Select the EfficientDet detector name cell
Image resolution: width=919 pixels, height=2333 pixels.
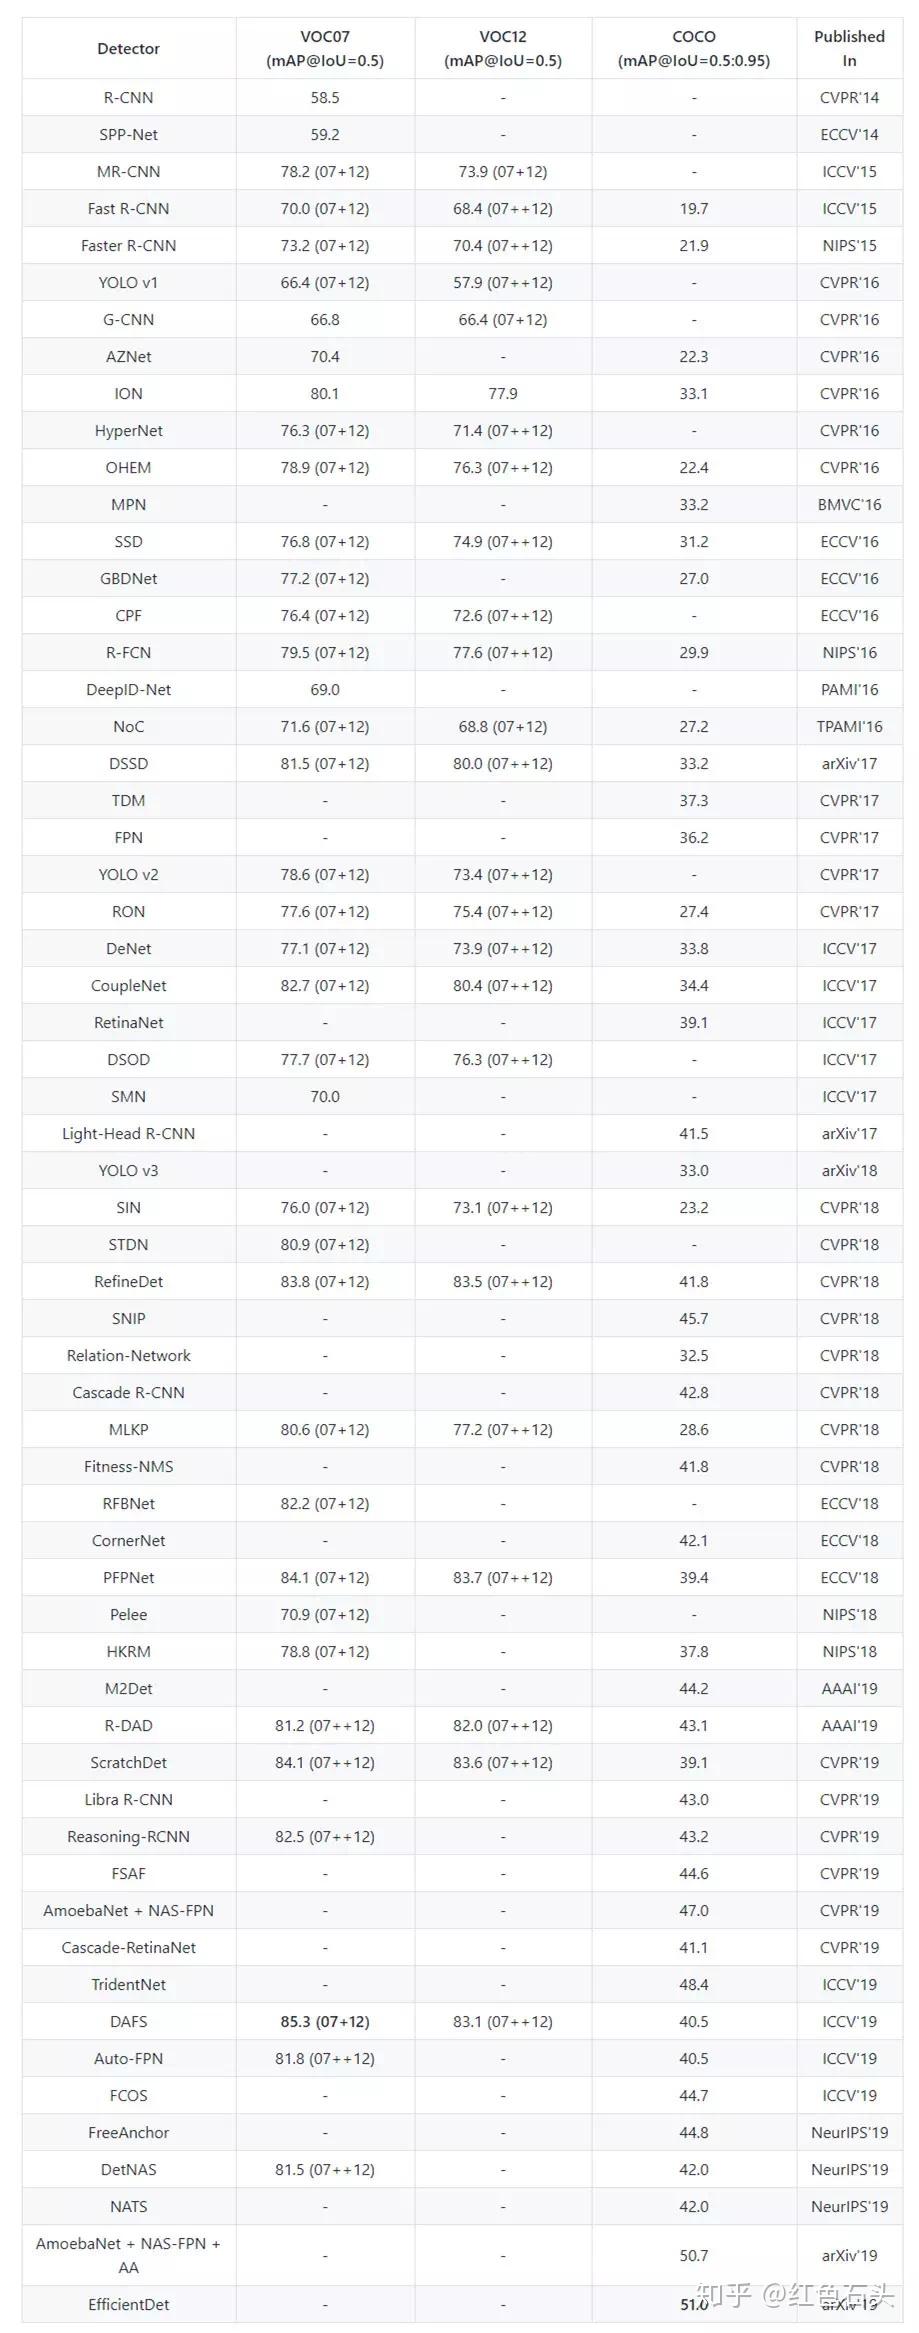point(128,2304)
